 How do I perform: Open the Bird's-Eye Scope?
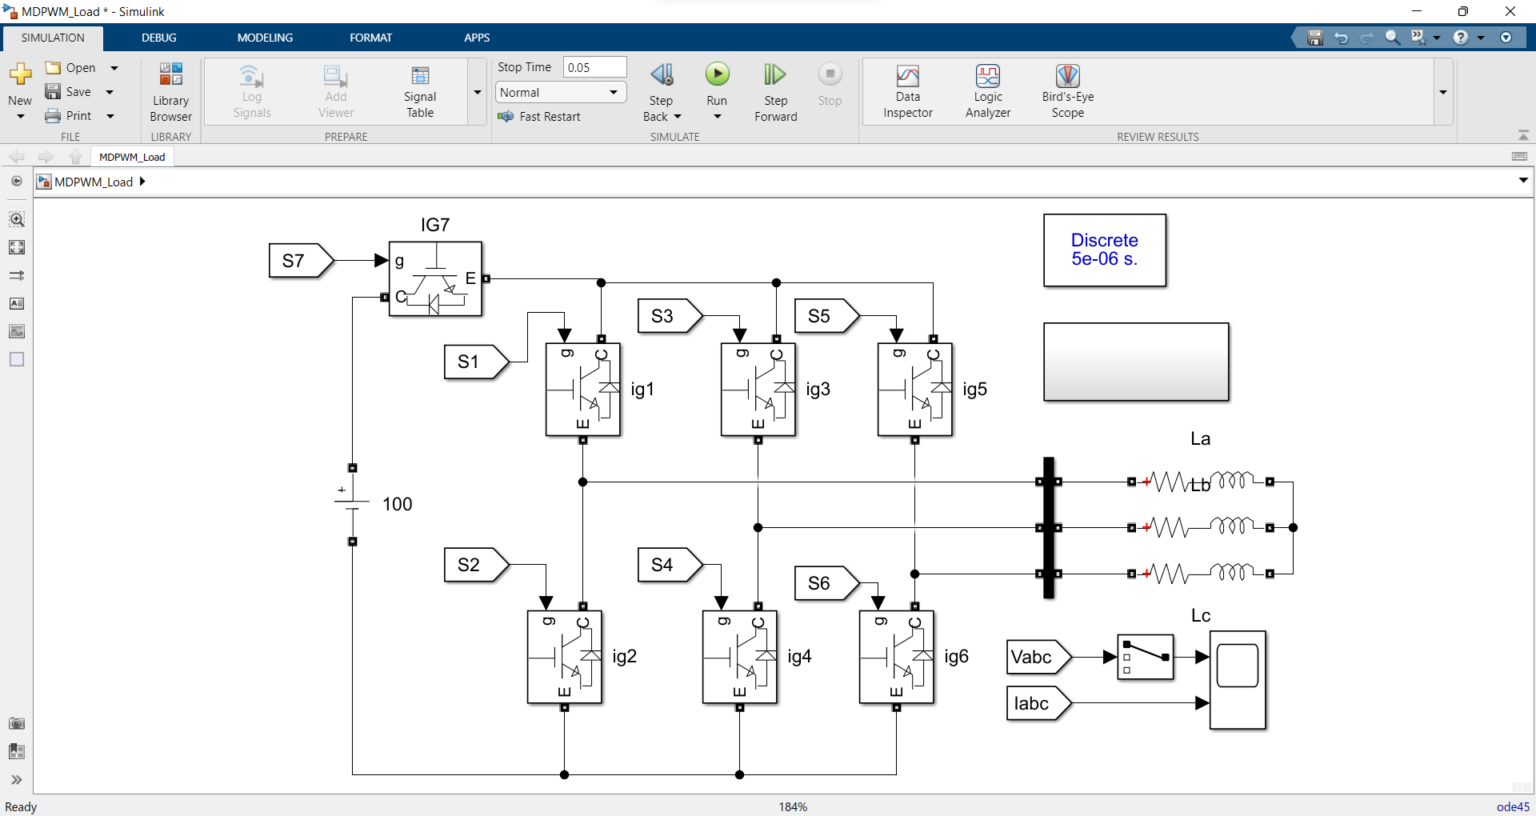point(1068,92)
